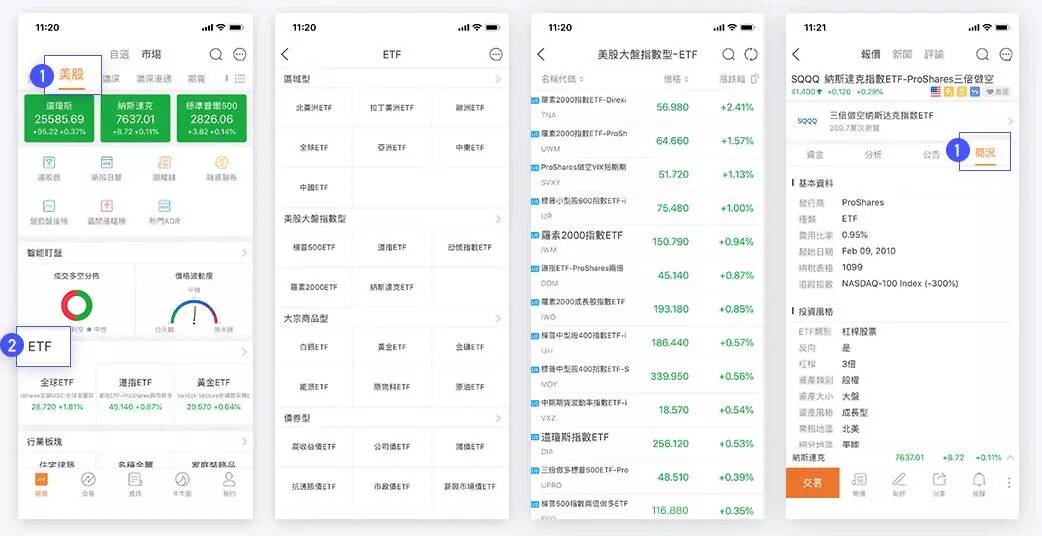The height and width of the screenshot is (536, 1042).
Task: Expand the 行業板塊 section chevron
Action: [245, 442]
